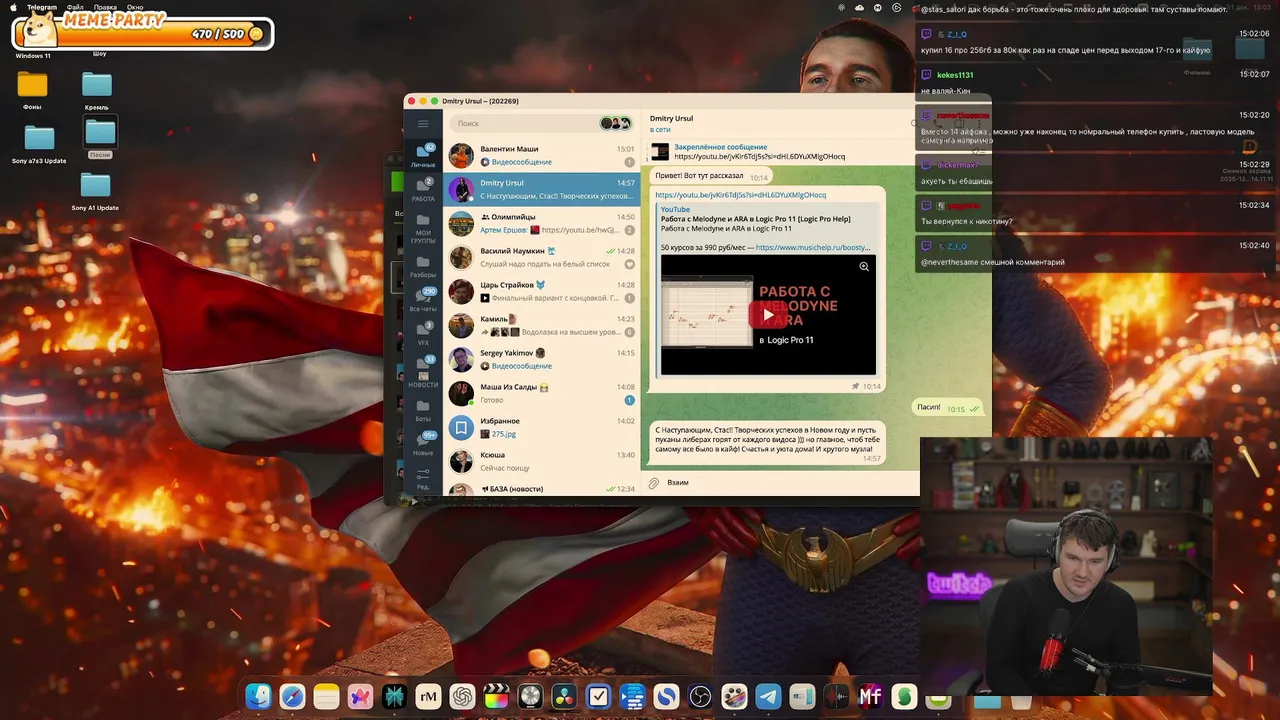Play the Melodyne YouTube video preview
The image size is (1280, 720).
pos(768,315)
